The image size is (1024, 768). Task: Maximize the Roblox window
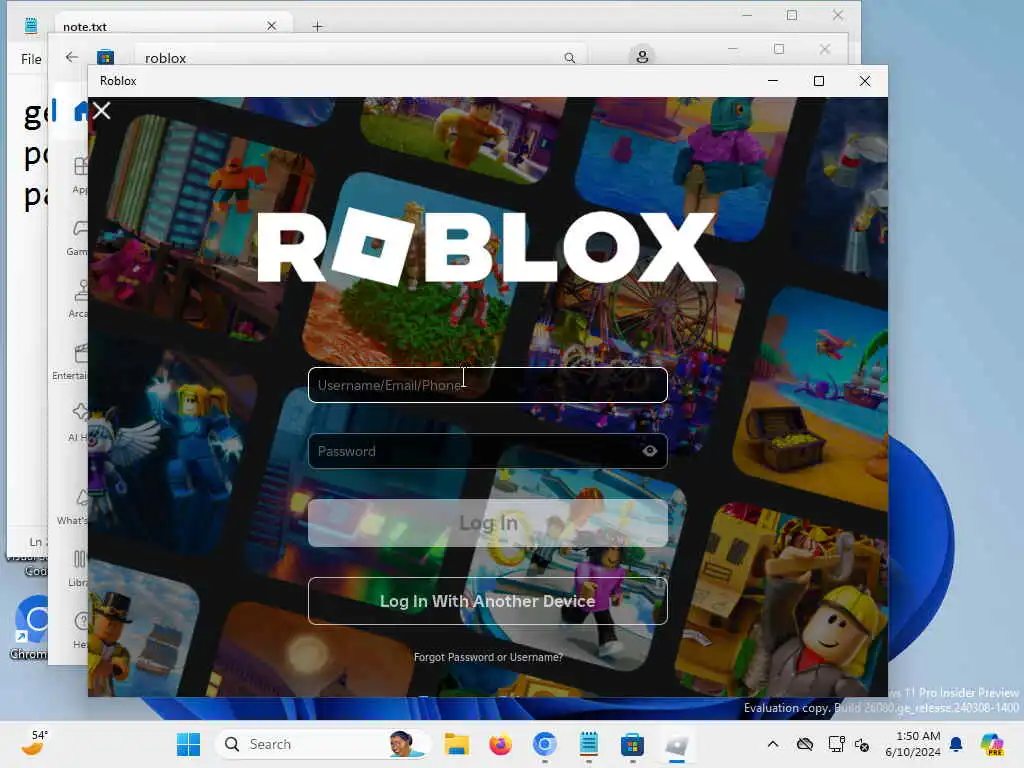(819, 81)
